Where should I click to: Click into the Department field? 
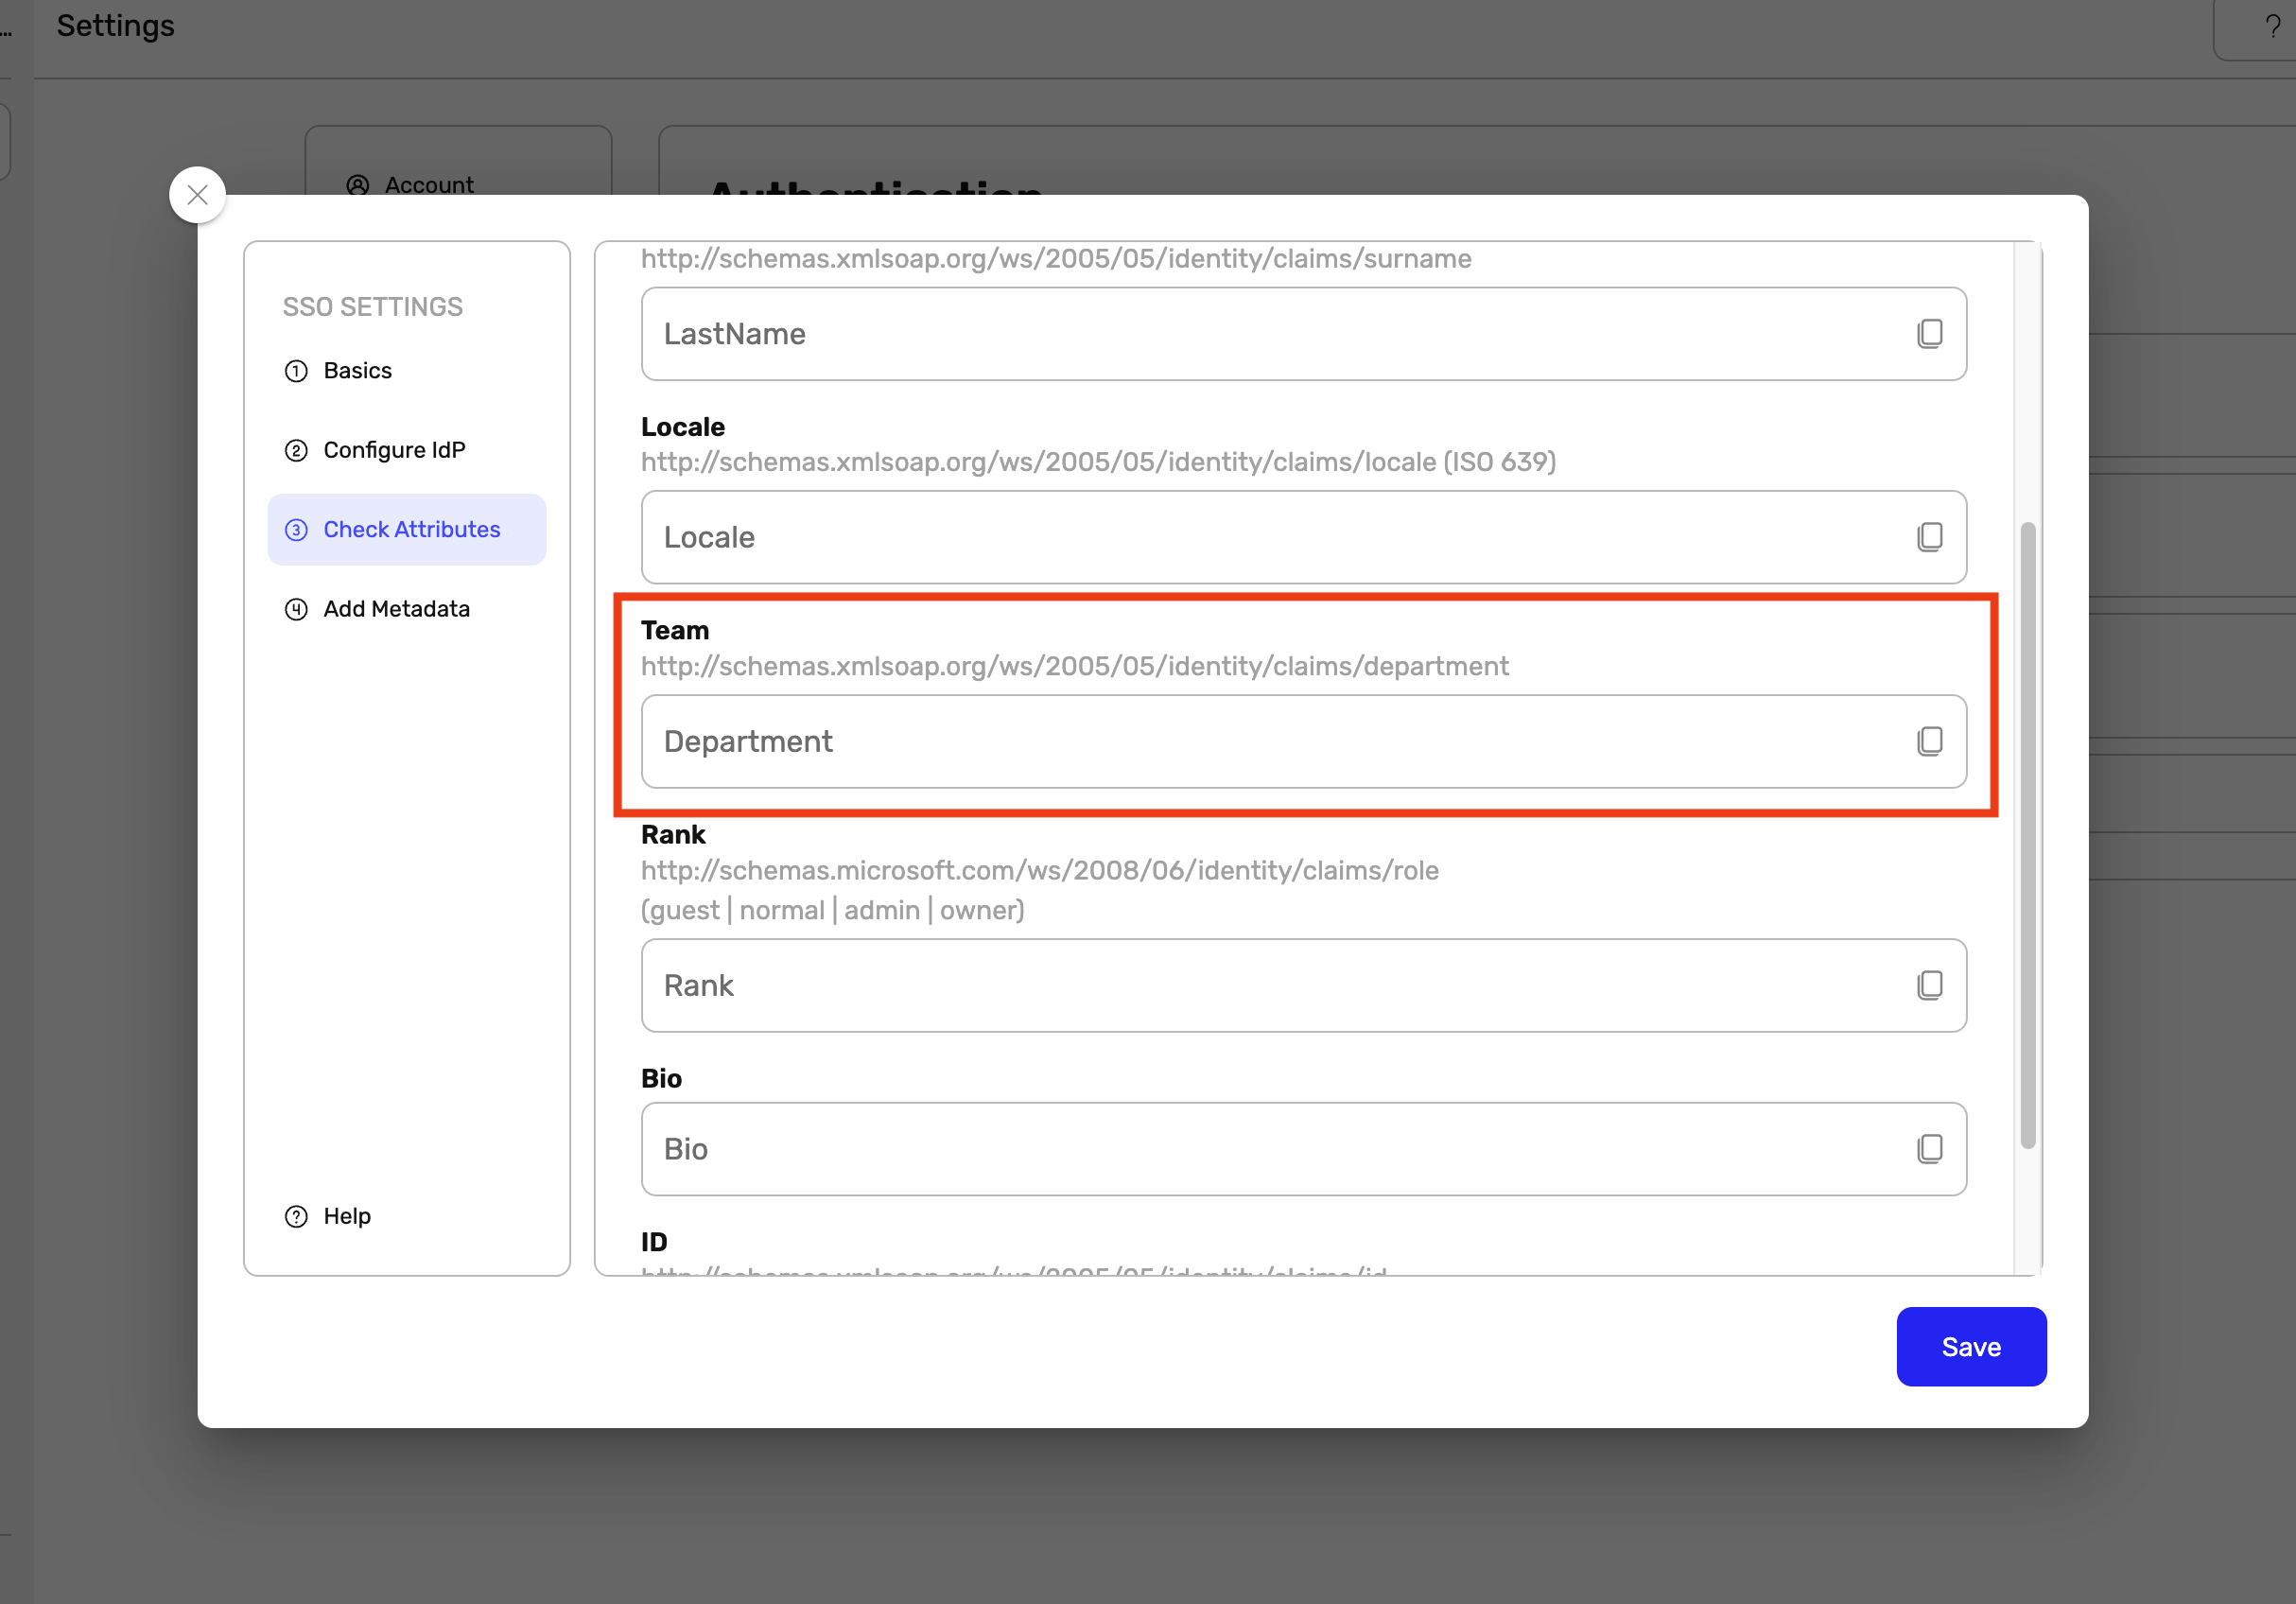pyautogui.click(x=1270, y=741)
